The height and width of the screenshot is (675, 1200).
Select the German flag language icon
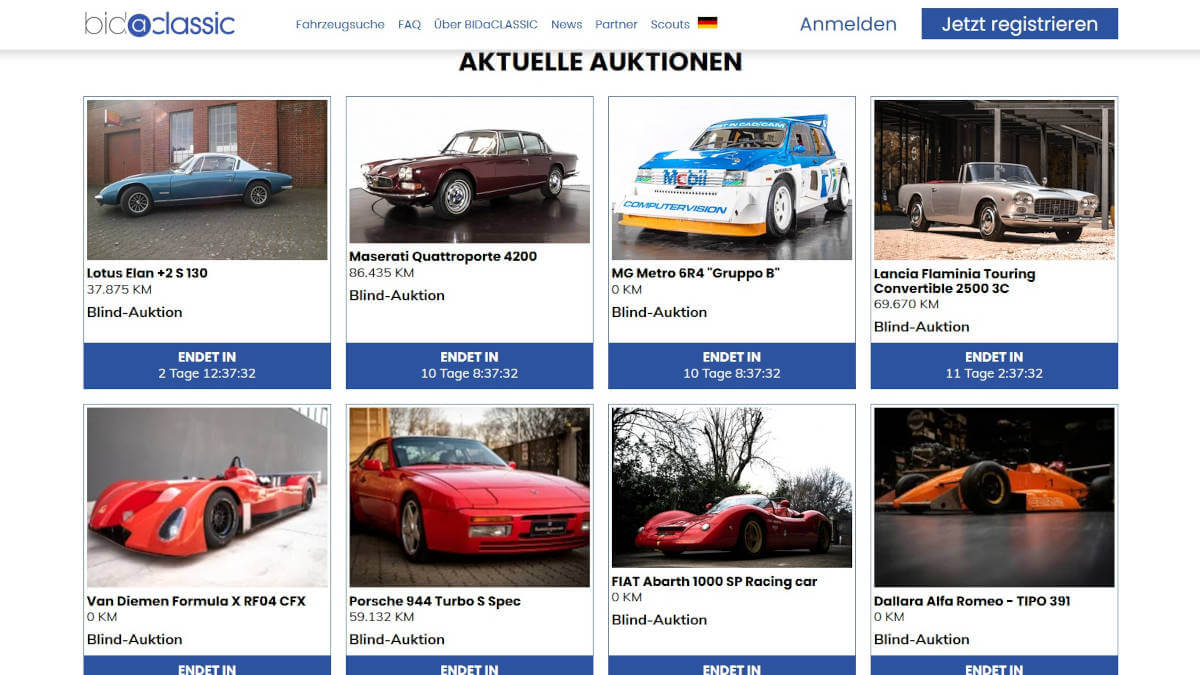(707, 24)
